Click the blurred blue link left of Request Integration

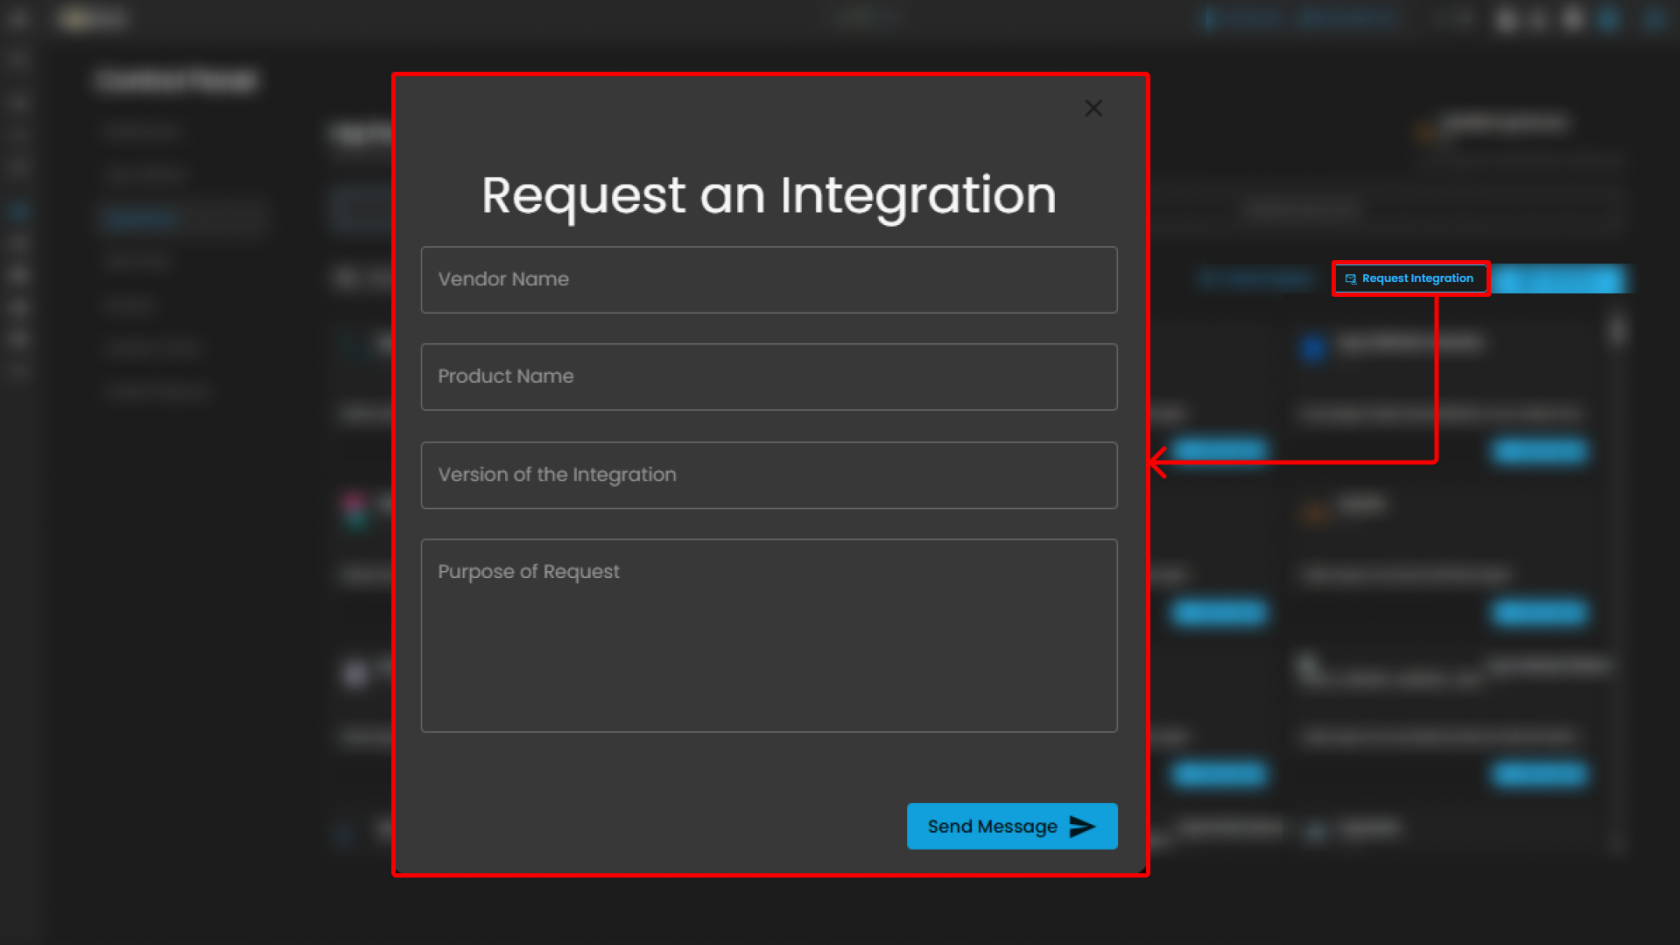coord(1254,279)
